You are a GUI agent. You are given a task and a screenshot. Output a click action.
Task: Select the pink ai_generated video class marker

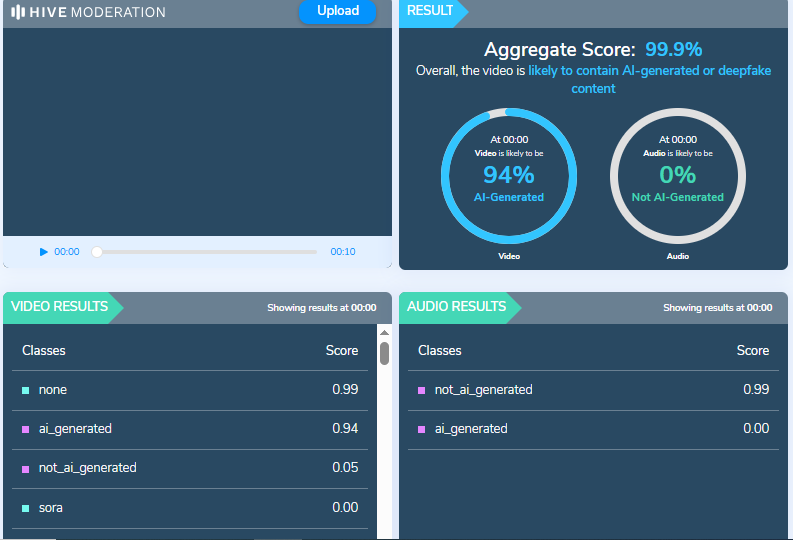[25, 429]
